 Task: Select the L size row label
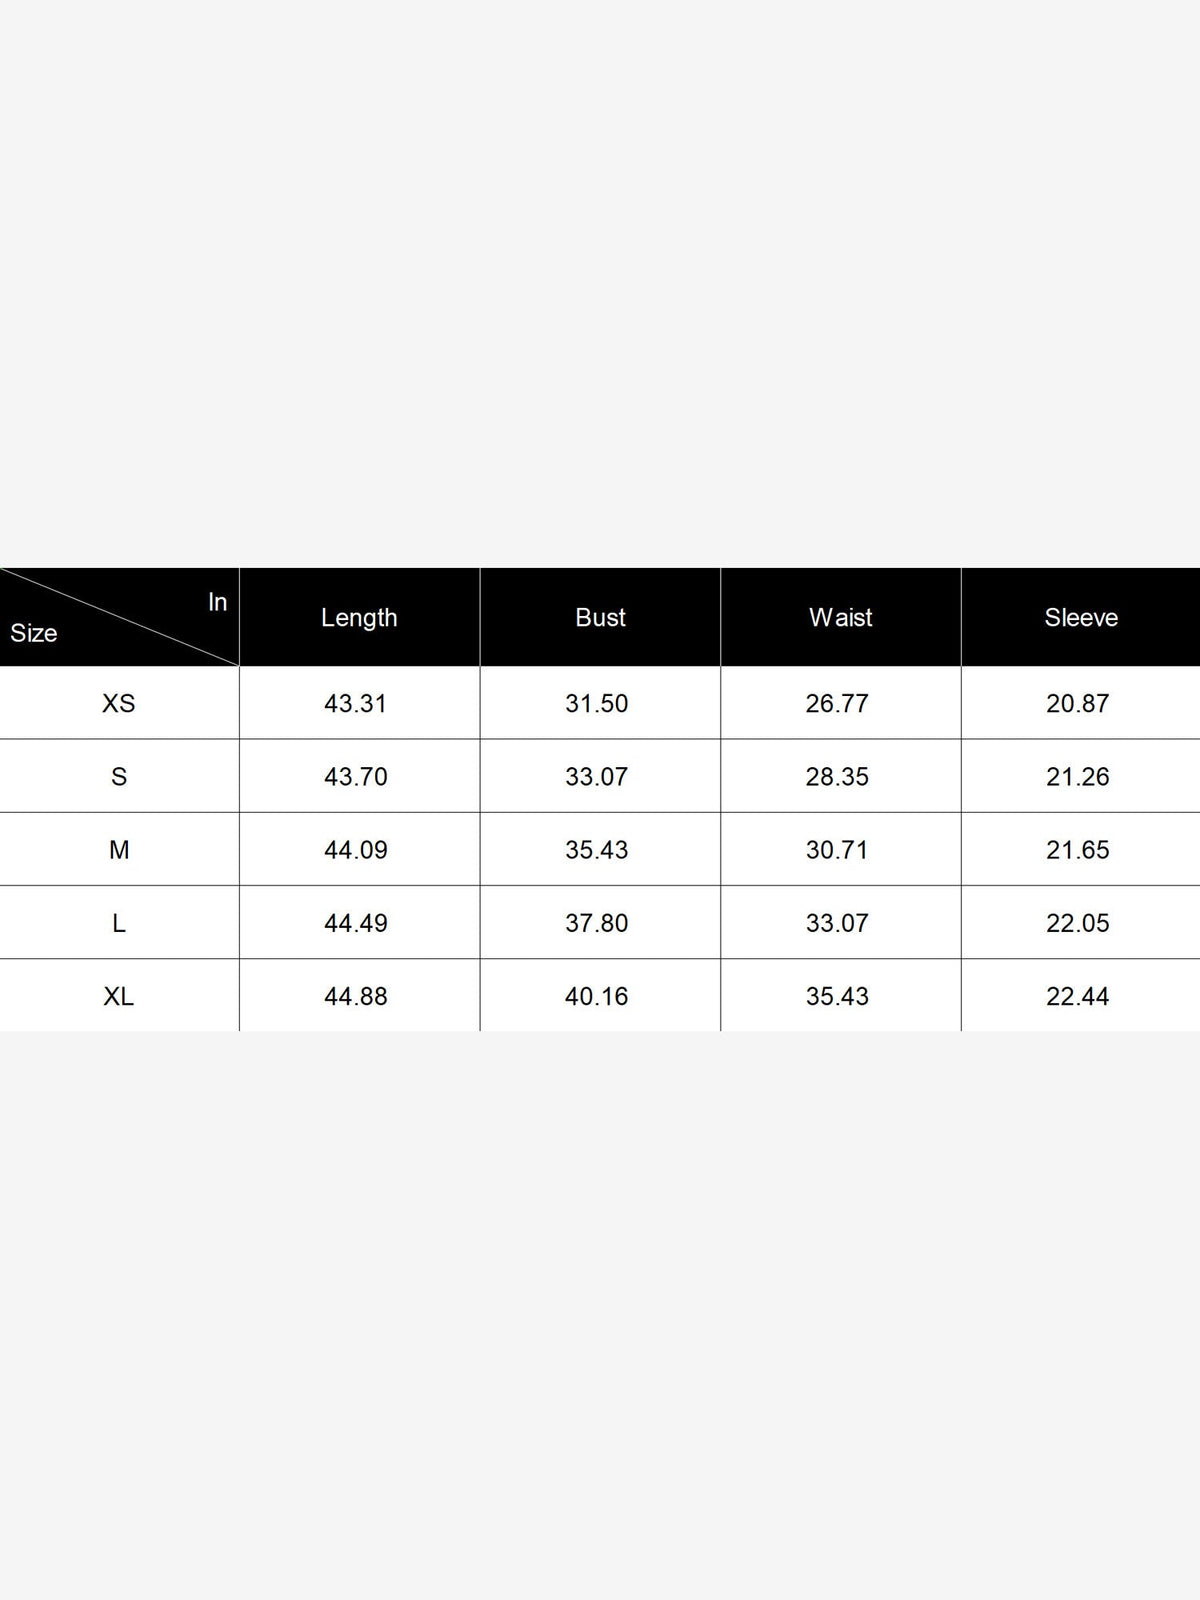click(119, 923)
